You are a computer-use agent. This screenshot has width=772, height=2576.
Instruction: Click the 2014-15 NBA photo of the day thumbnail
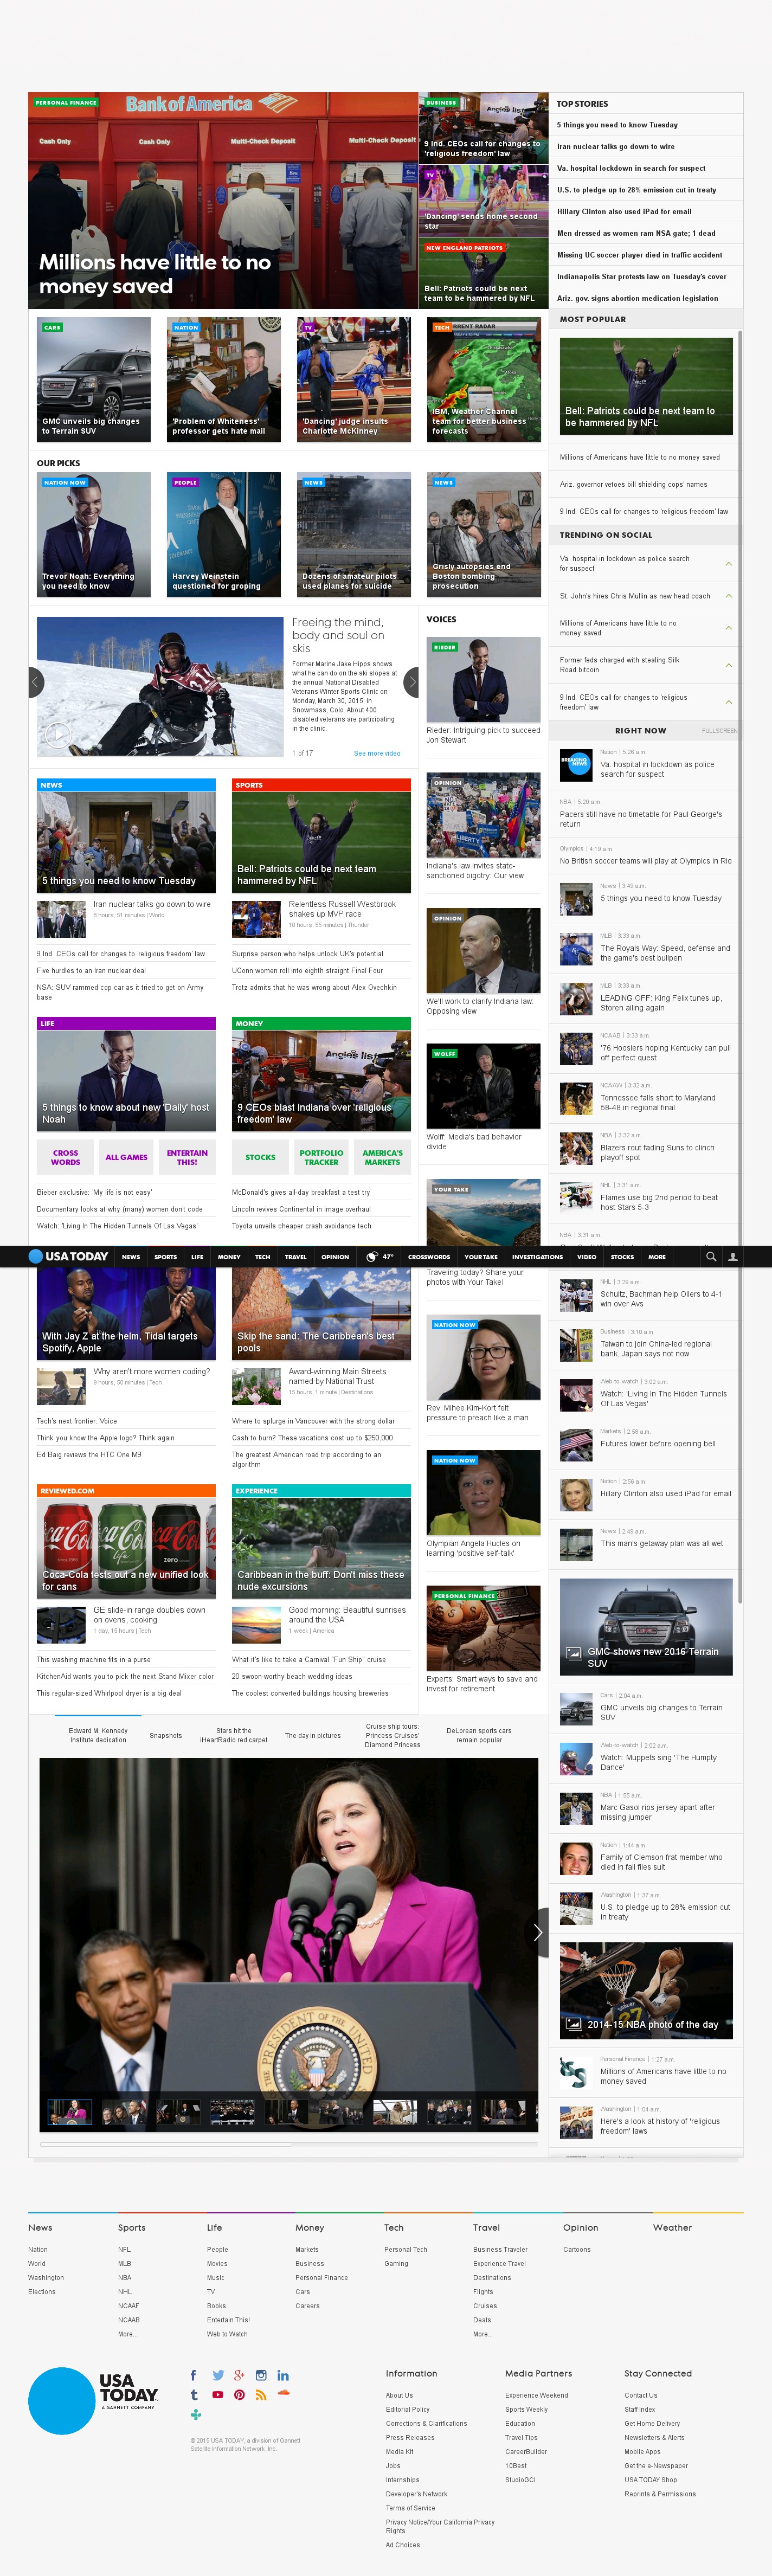(x=646, y=1991)
